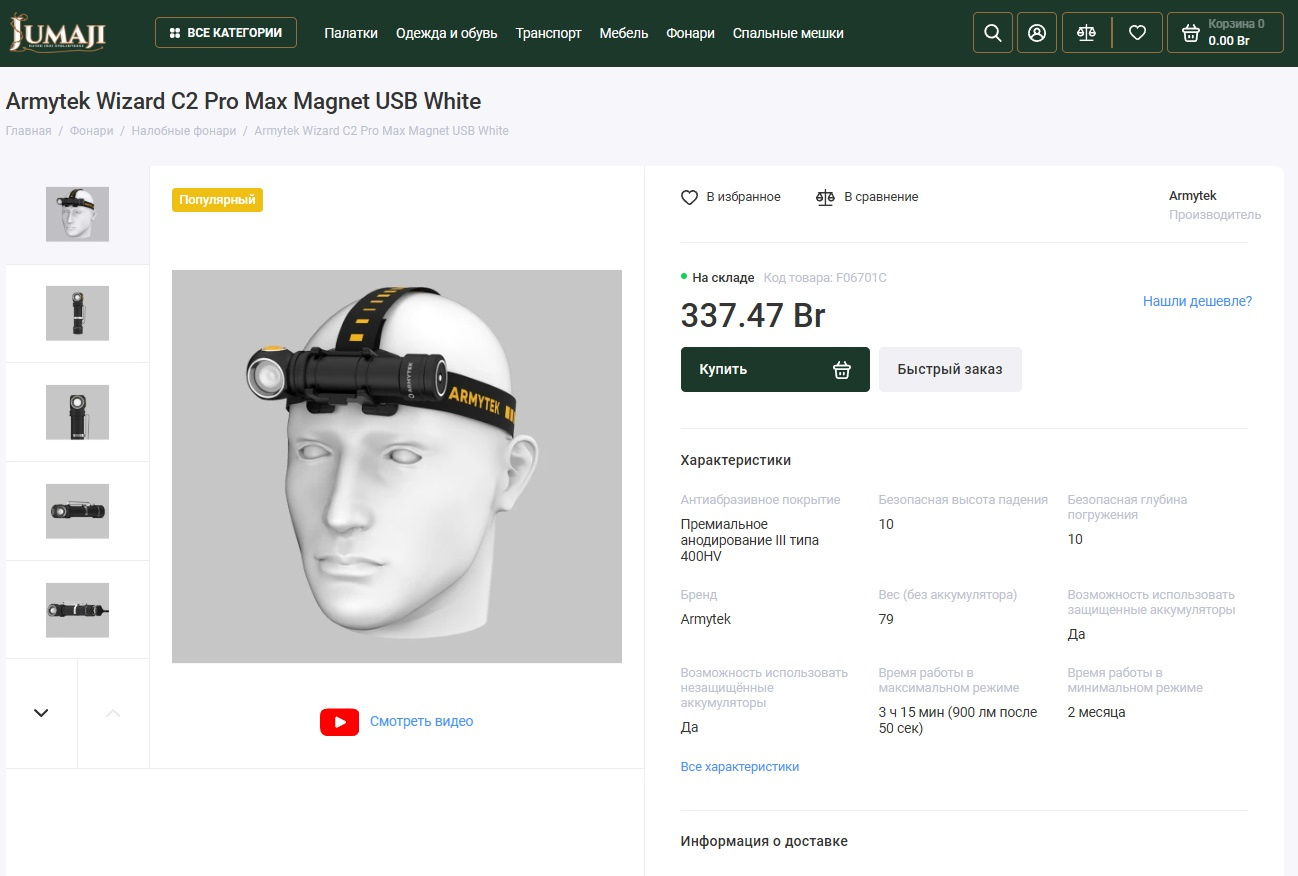
Task: Open the Все категории dropdown
Action: coord(226,33)
